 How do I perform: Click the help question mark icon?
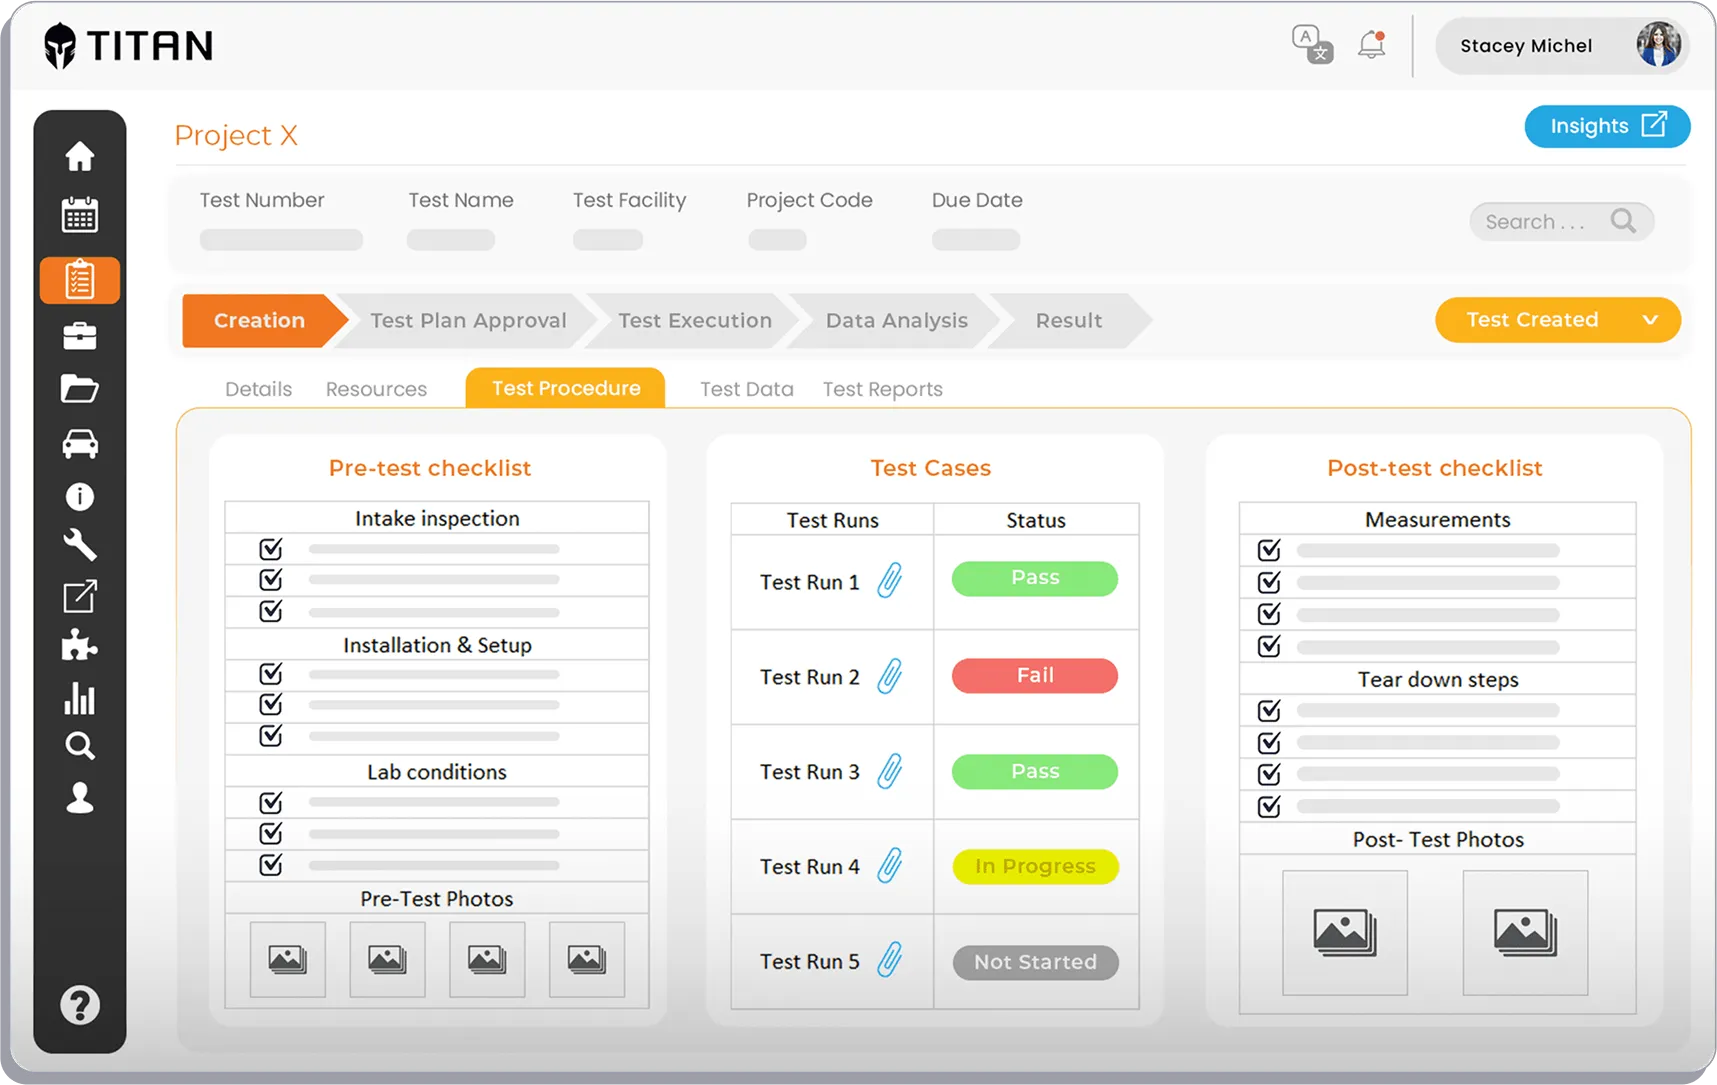coord(80,1005)
